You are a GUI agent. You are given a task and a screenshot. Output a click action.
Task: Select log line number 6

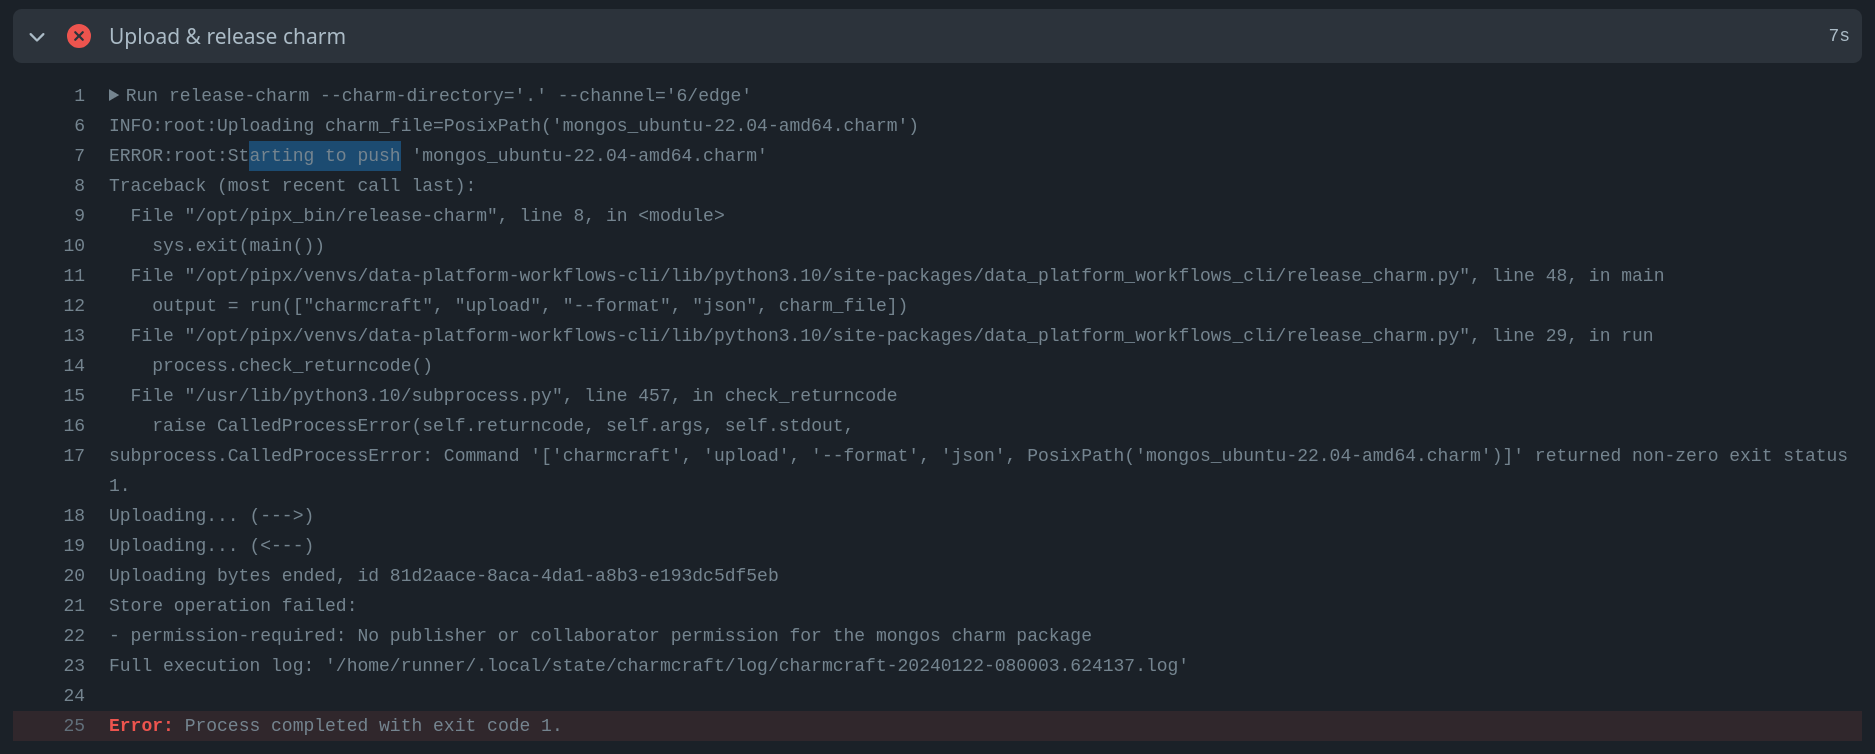(79, 126)
